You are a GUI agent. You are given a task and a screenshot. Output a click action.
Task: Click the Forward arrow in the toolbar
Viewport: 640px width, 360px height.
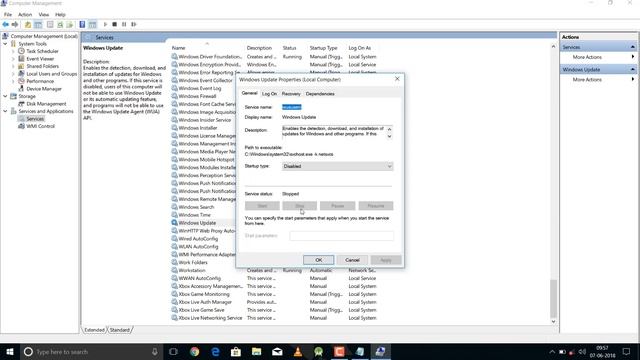(x=15, y=24)
